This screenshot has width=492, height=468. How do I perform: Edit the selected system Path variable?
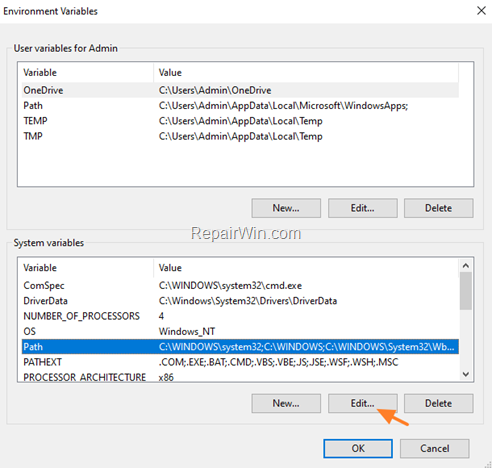362,403
